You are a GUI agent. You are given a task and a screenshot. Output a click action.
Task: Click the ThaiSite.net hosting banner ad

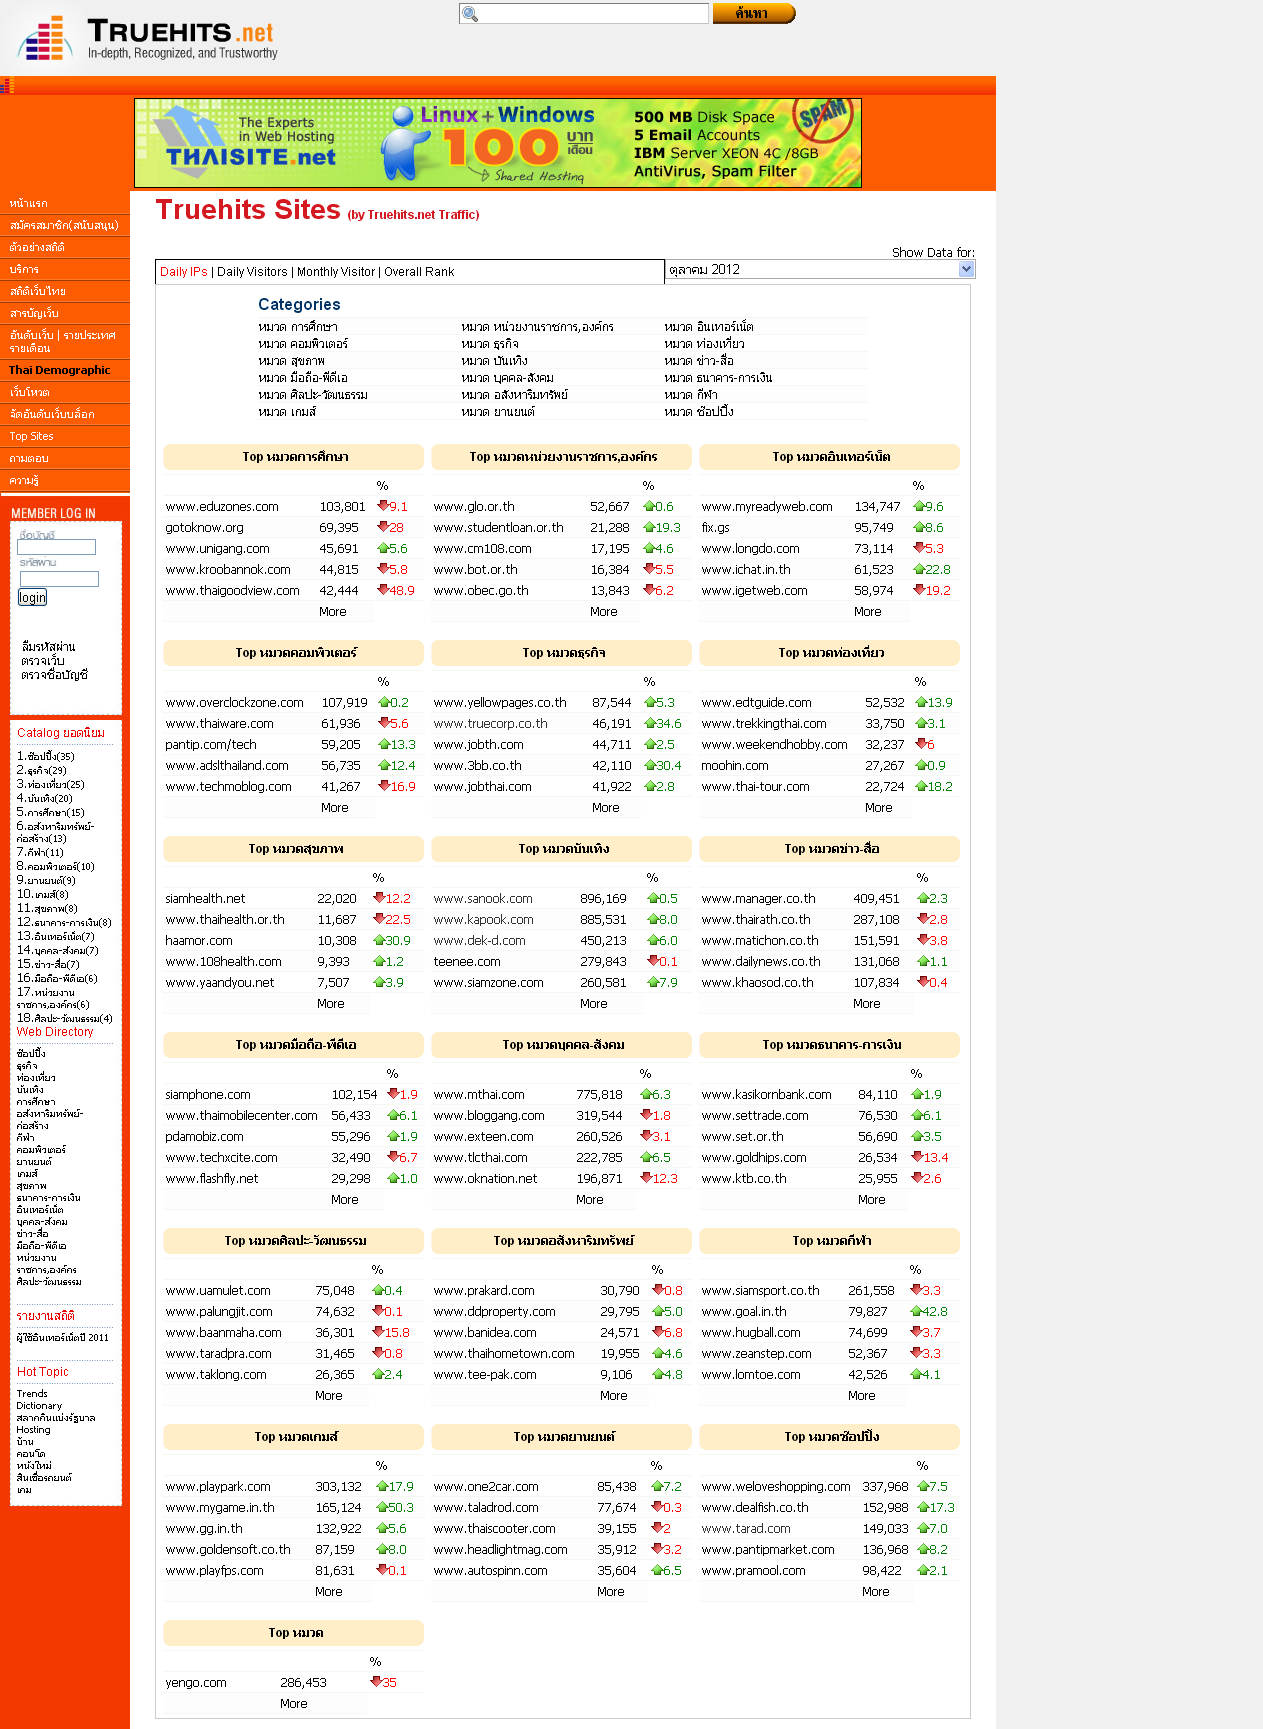(x=497, y=143)
